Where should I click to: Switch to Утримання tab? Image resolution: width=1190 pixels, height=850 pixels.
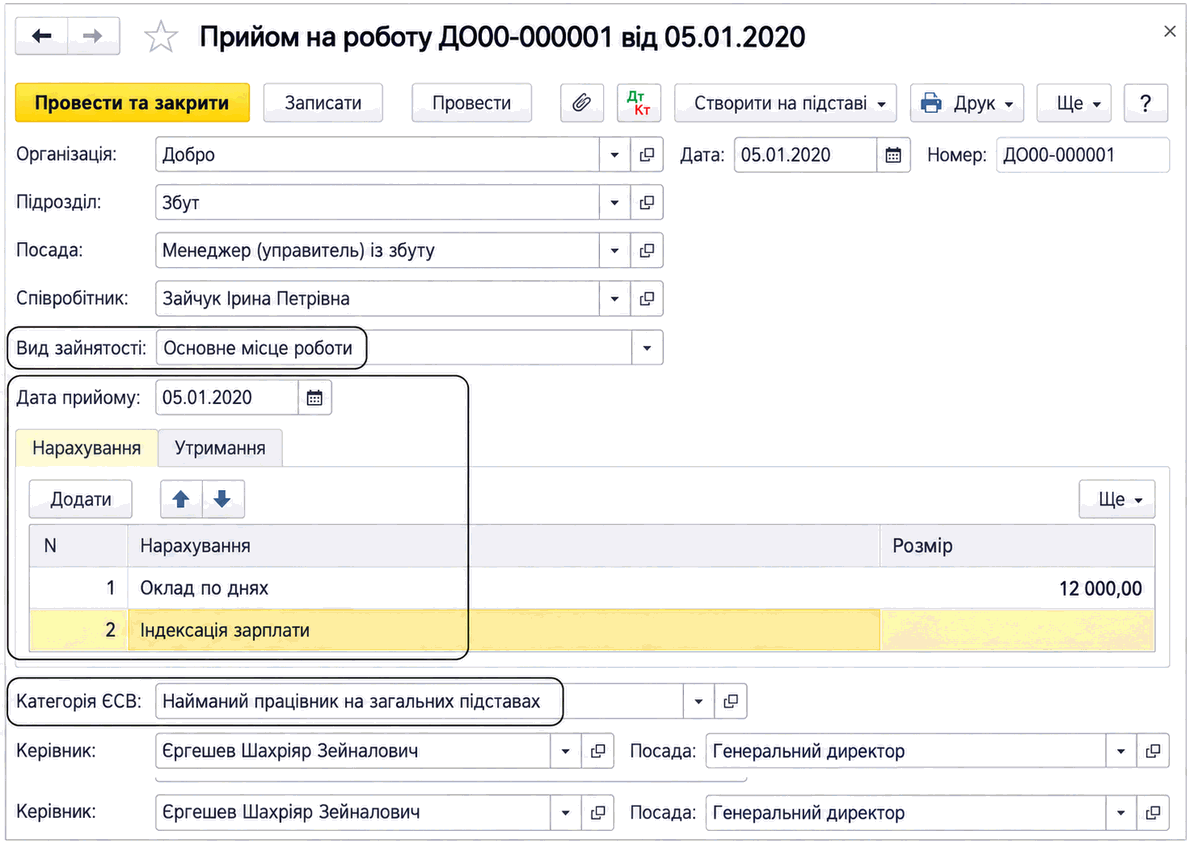(220, 448)
